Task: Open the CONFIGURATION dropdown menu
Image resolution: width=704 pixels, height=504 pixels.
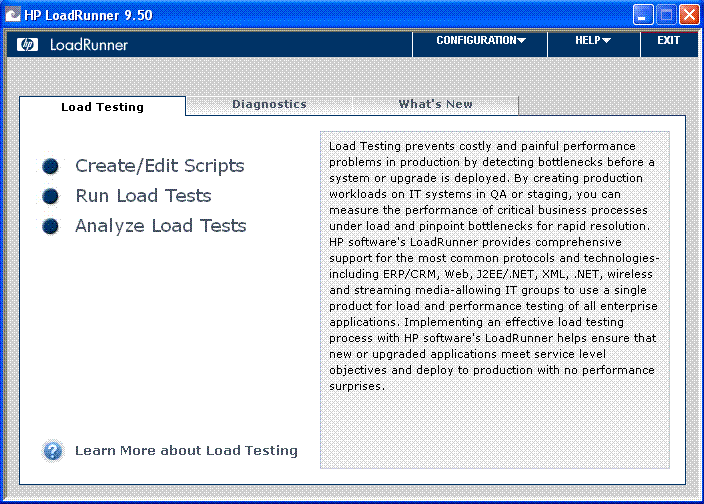Action: (x=481, y=41)
